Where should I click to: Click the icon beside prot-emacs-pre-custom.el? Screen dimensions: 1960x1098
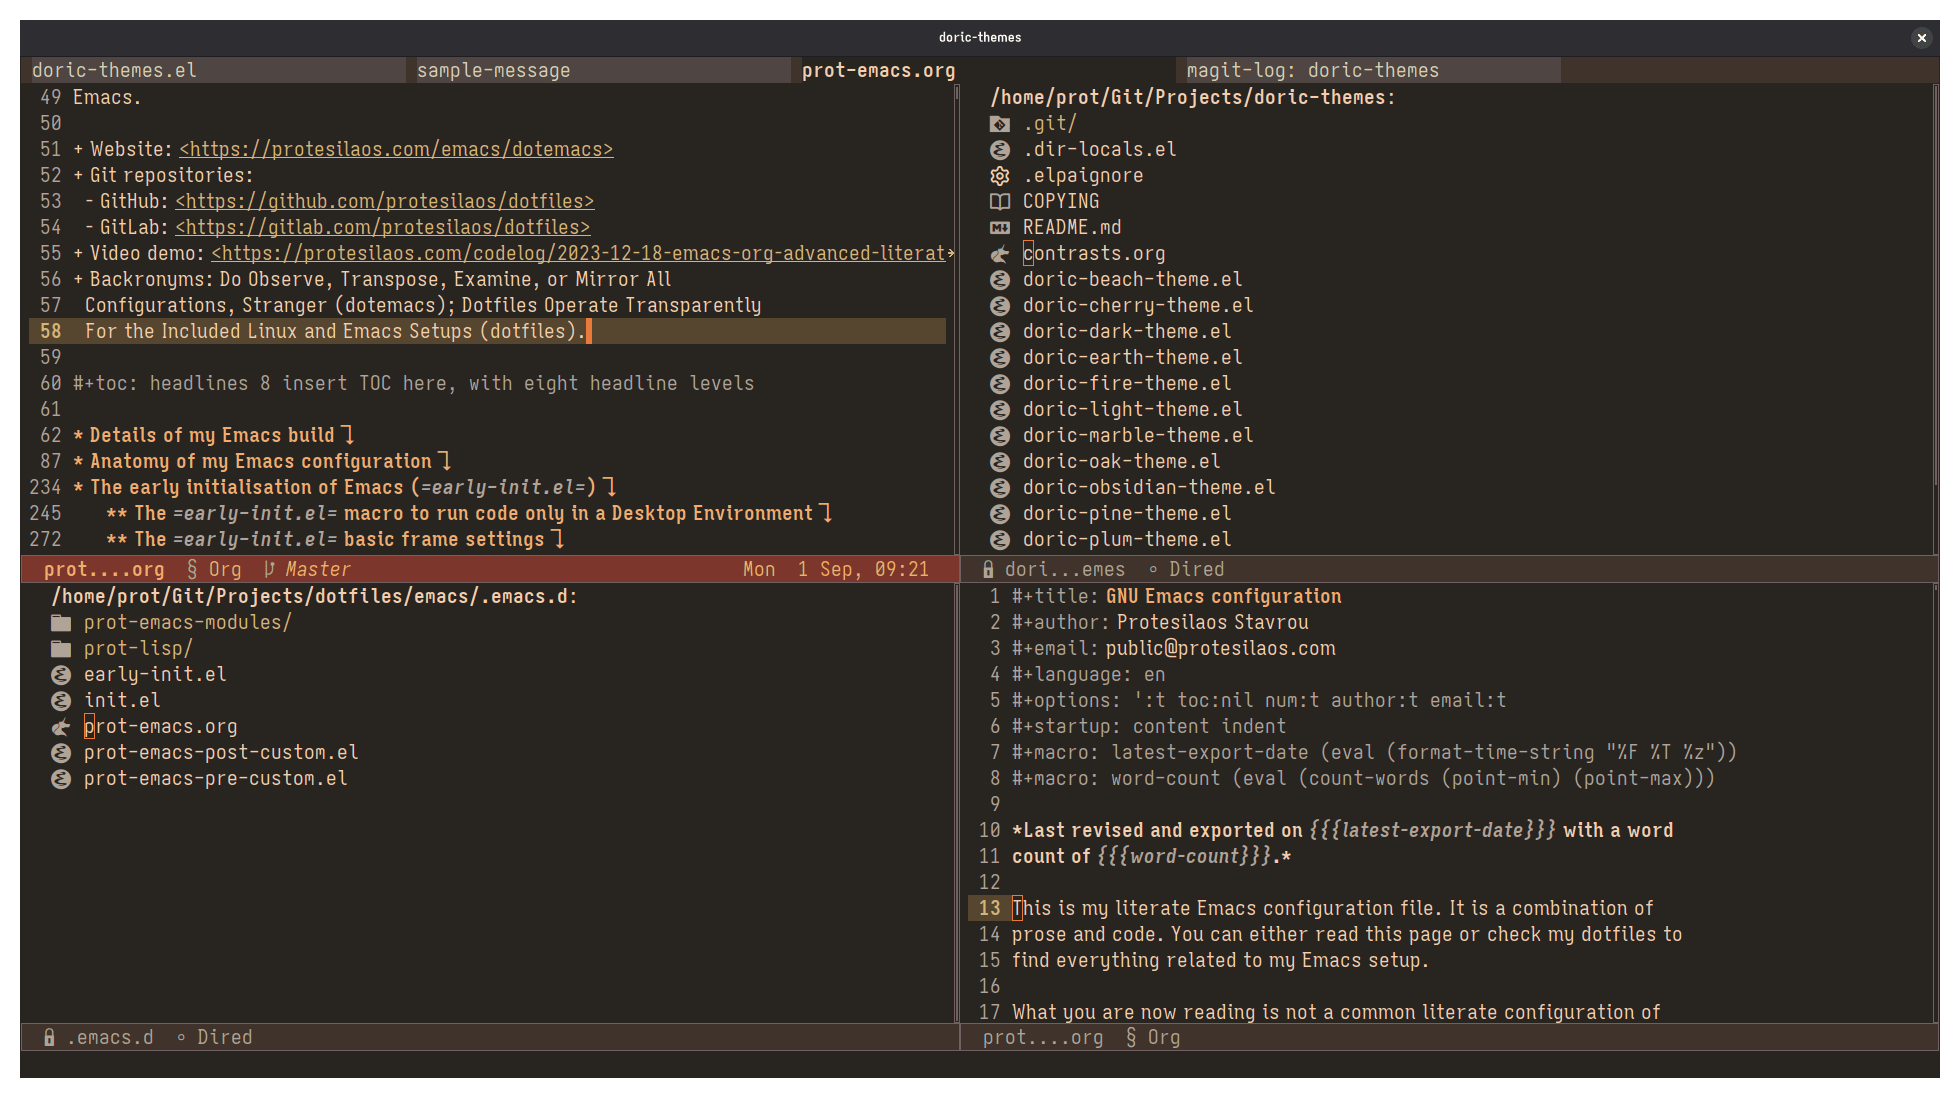point(61,779)
